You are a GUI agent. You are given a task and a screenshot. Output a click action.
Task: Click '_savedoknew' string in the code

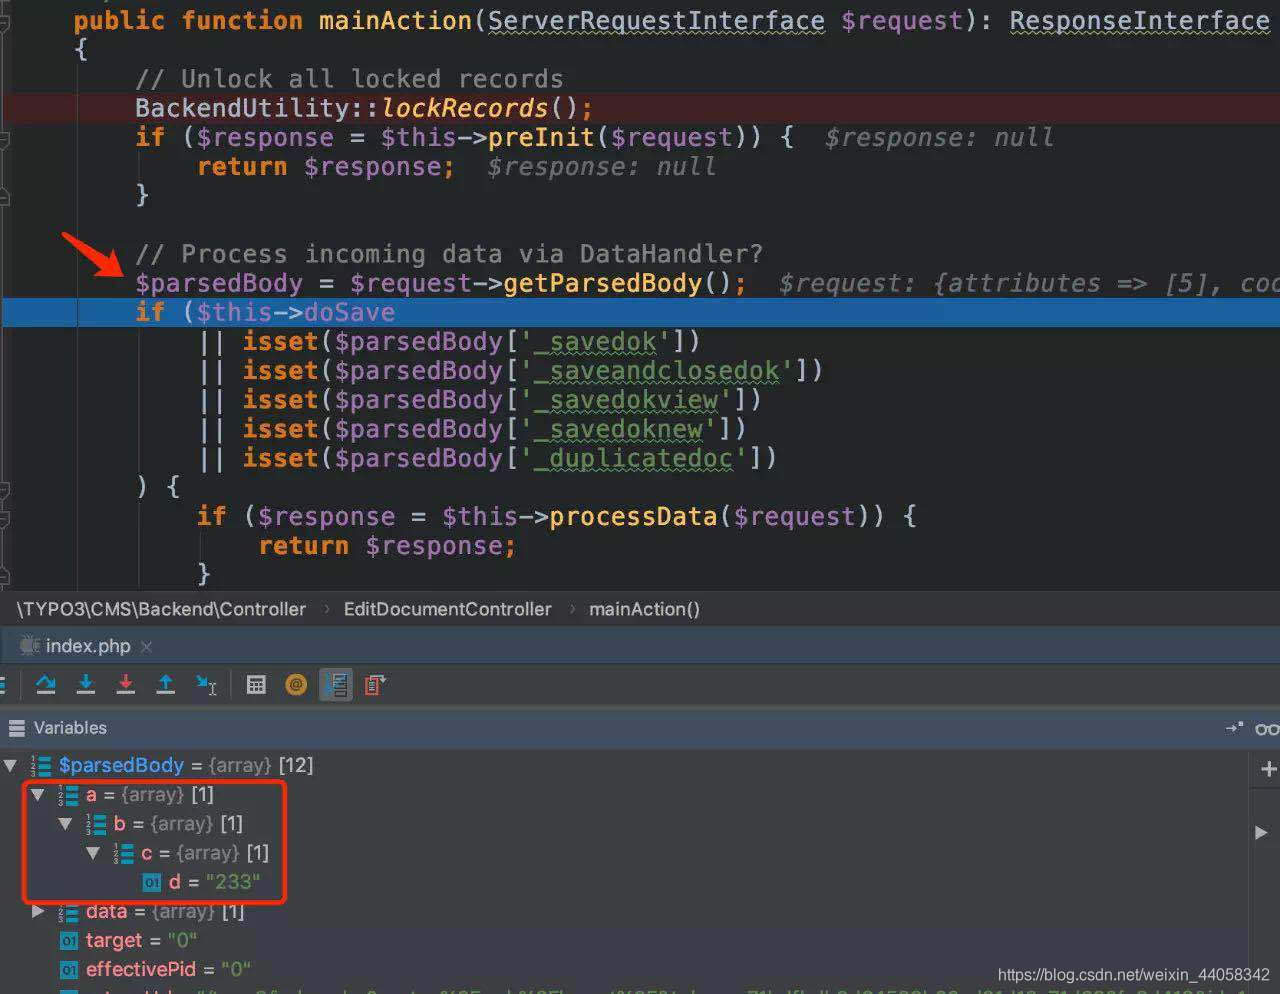(618, 428)
